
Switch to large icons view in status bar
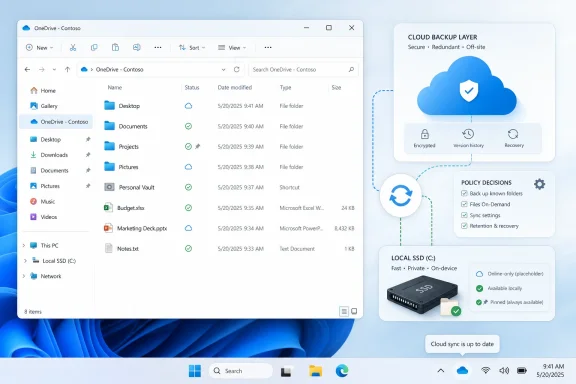point(354,311)
